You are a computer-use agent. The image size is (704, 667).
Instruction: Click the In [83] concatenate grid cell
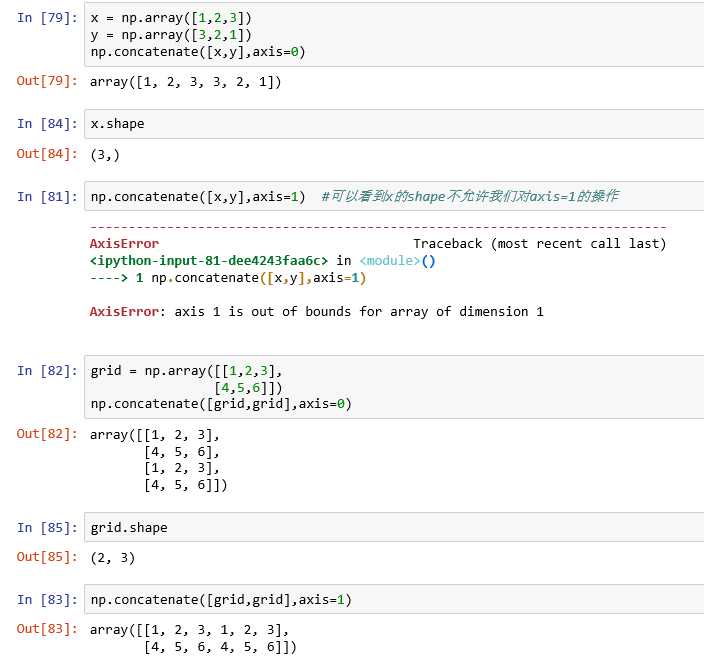(394, 599)
